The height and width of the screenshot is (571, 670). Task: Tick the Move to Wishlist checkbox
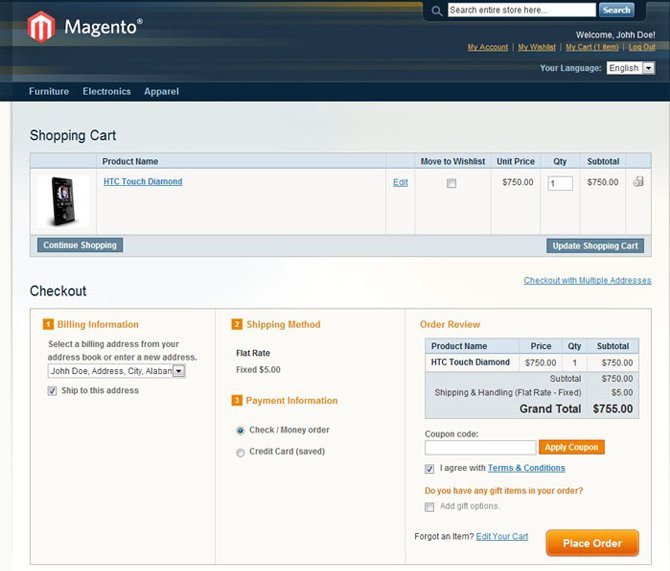(x=451, y=183)
